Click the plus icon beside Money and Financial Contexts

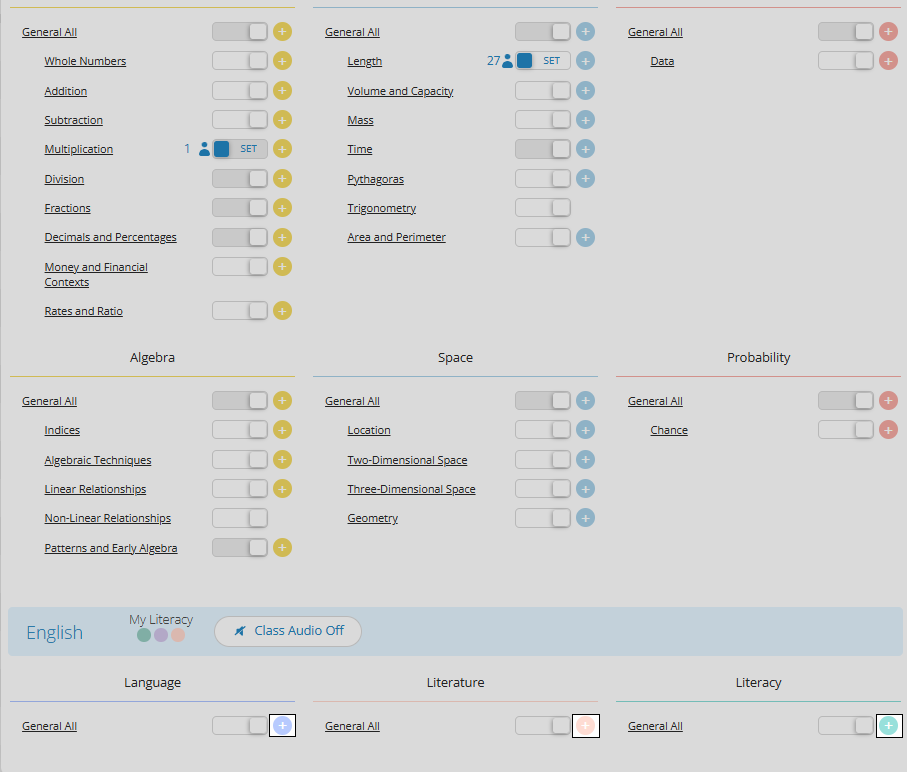pyautogui.click(x=282, y=267)
